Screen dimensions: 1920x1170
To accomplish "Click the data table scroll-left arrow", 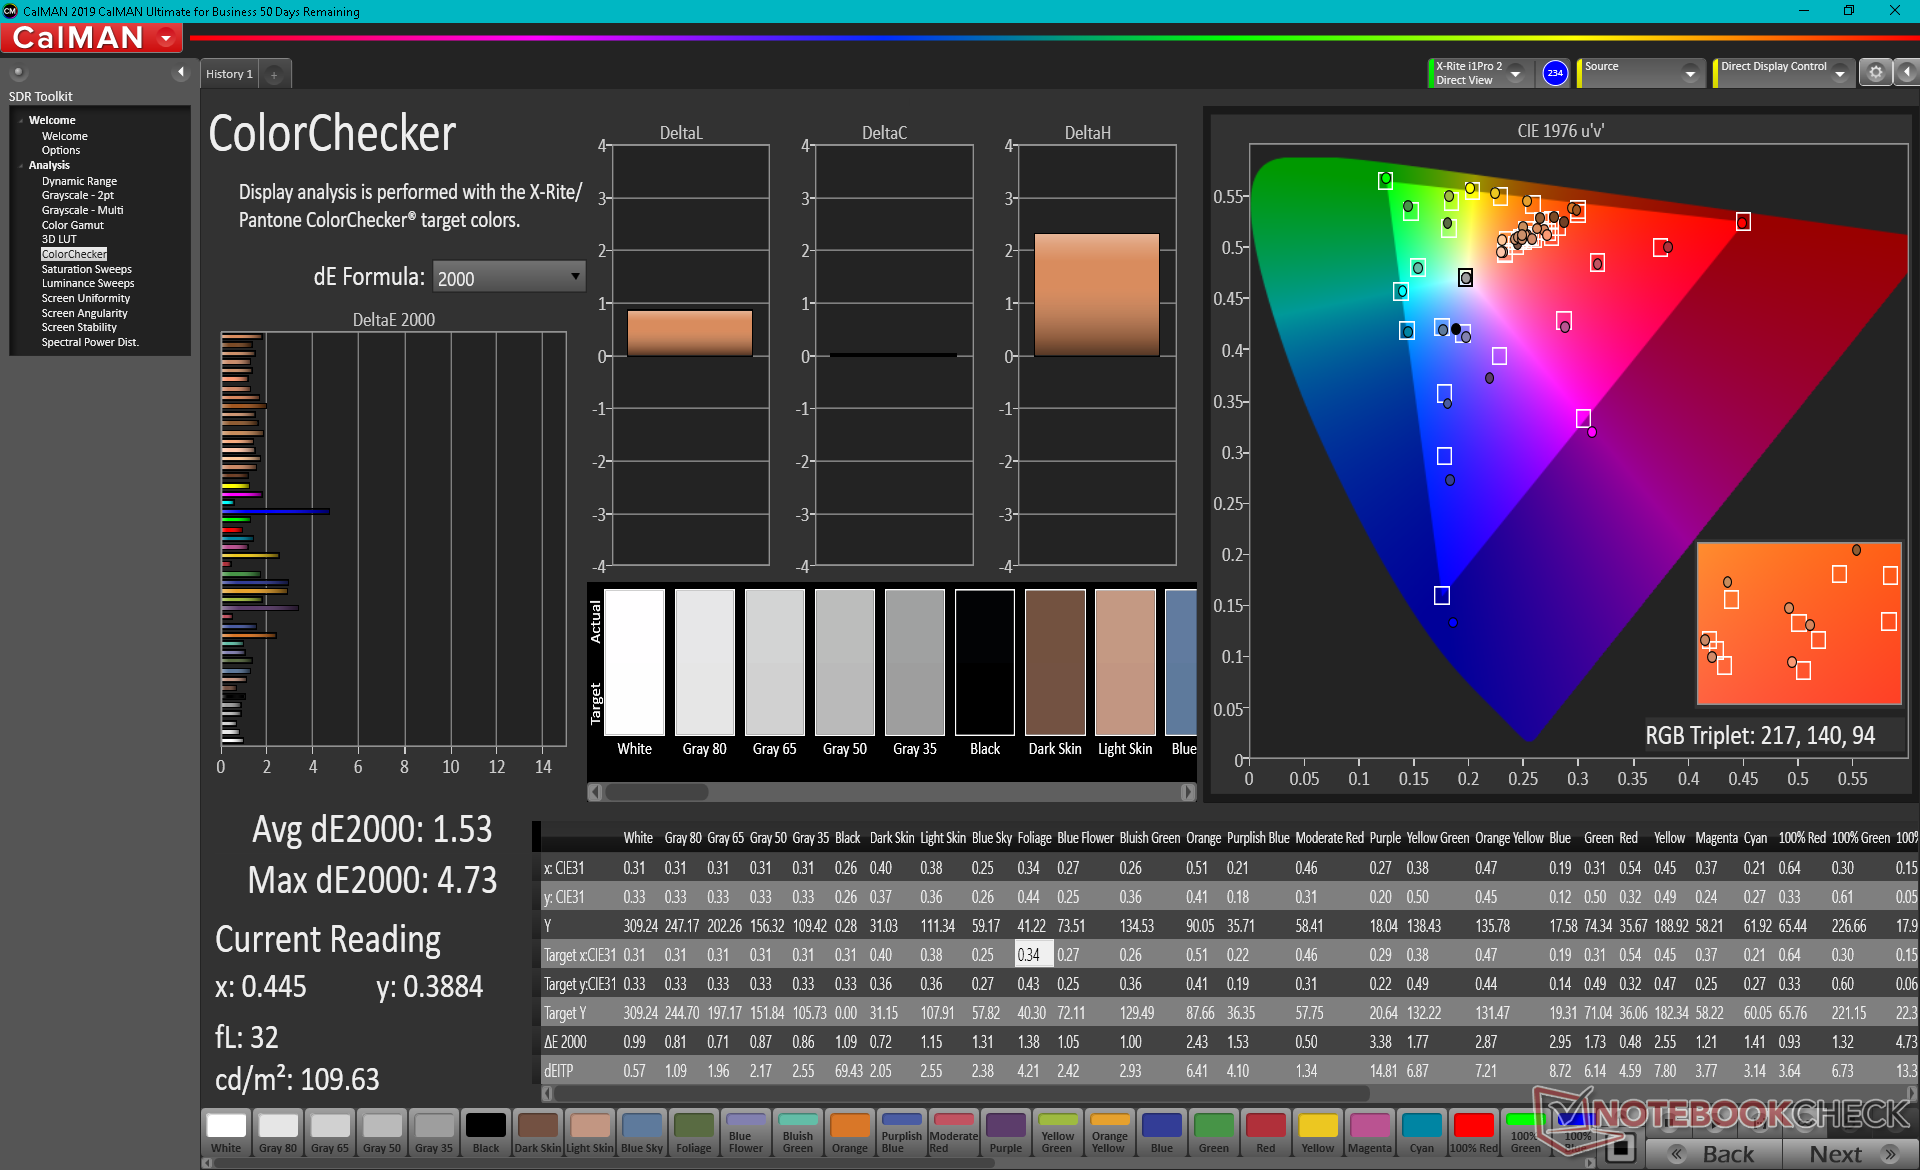I will click(547, 1094).
